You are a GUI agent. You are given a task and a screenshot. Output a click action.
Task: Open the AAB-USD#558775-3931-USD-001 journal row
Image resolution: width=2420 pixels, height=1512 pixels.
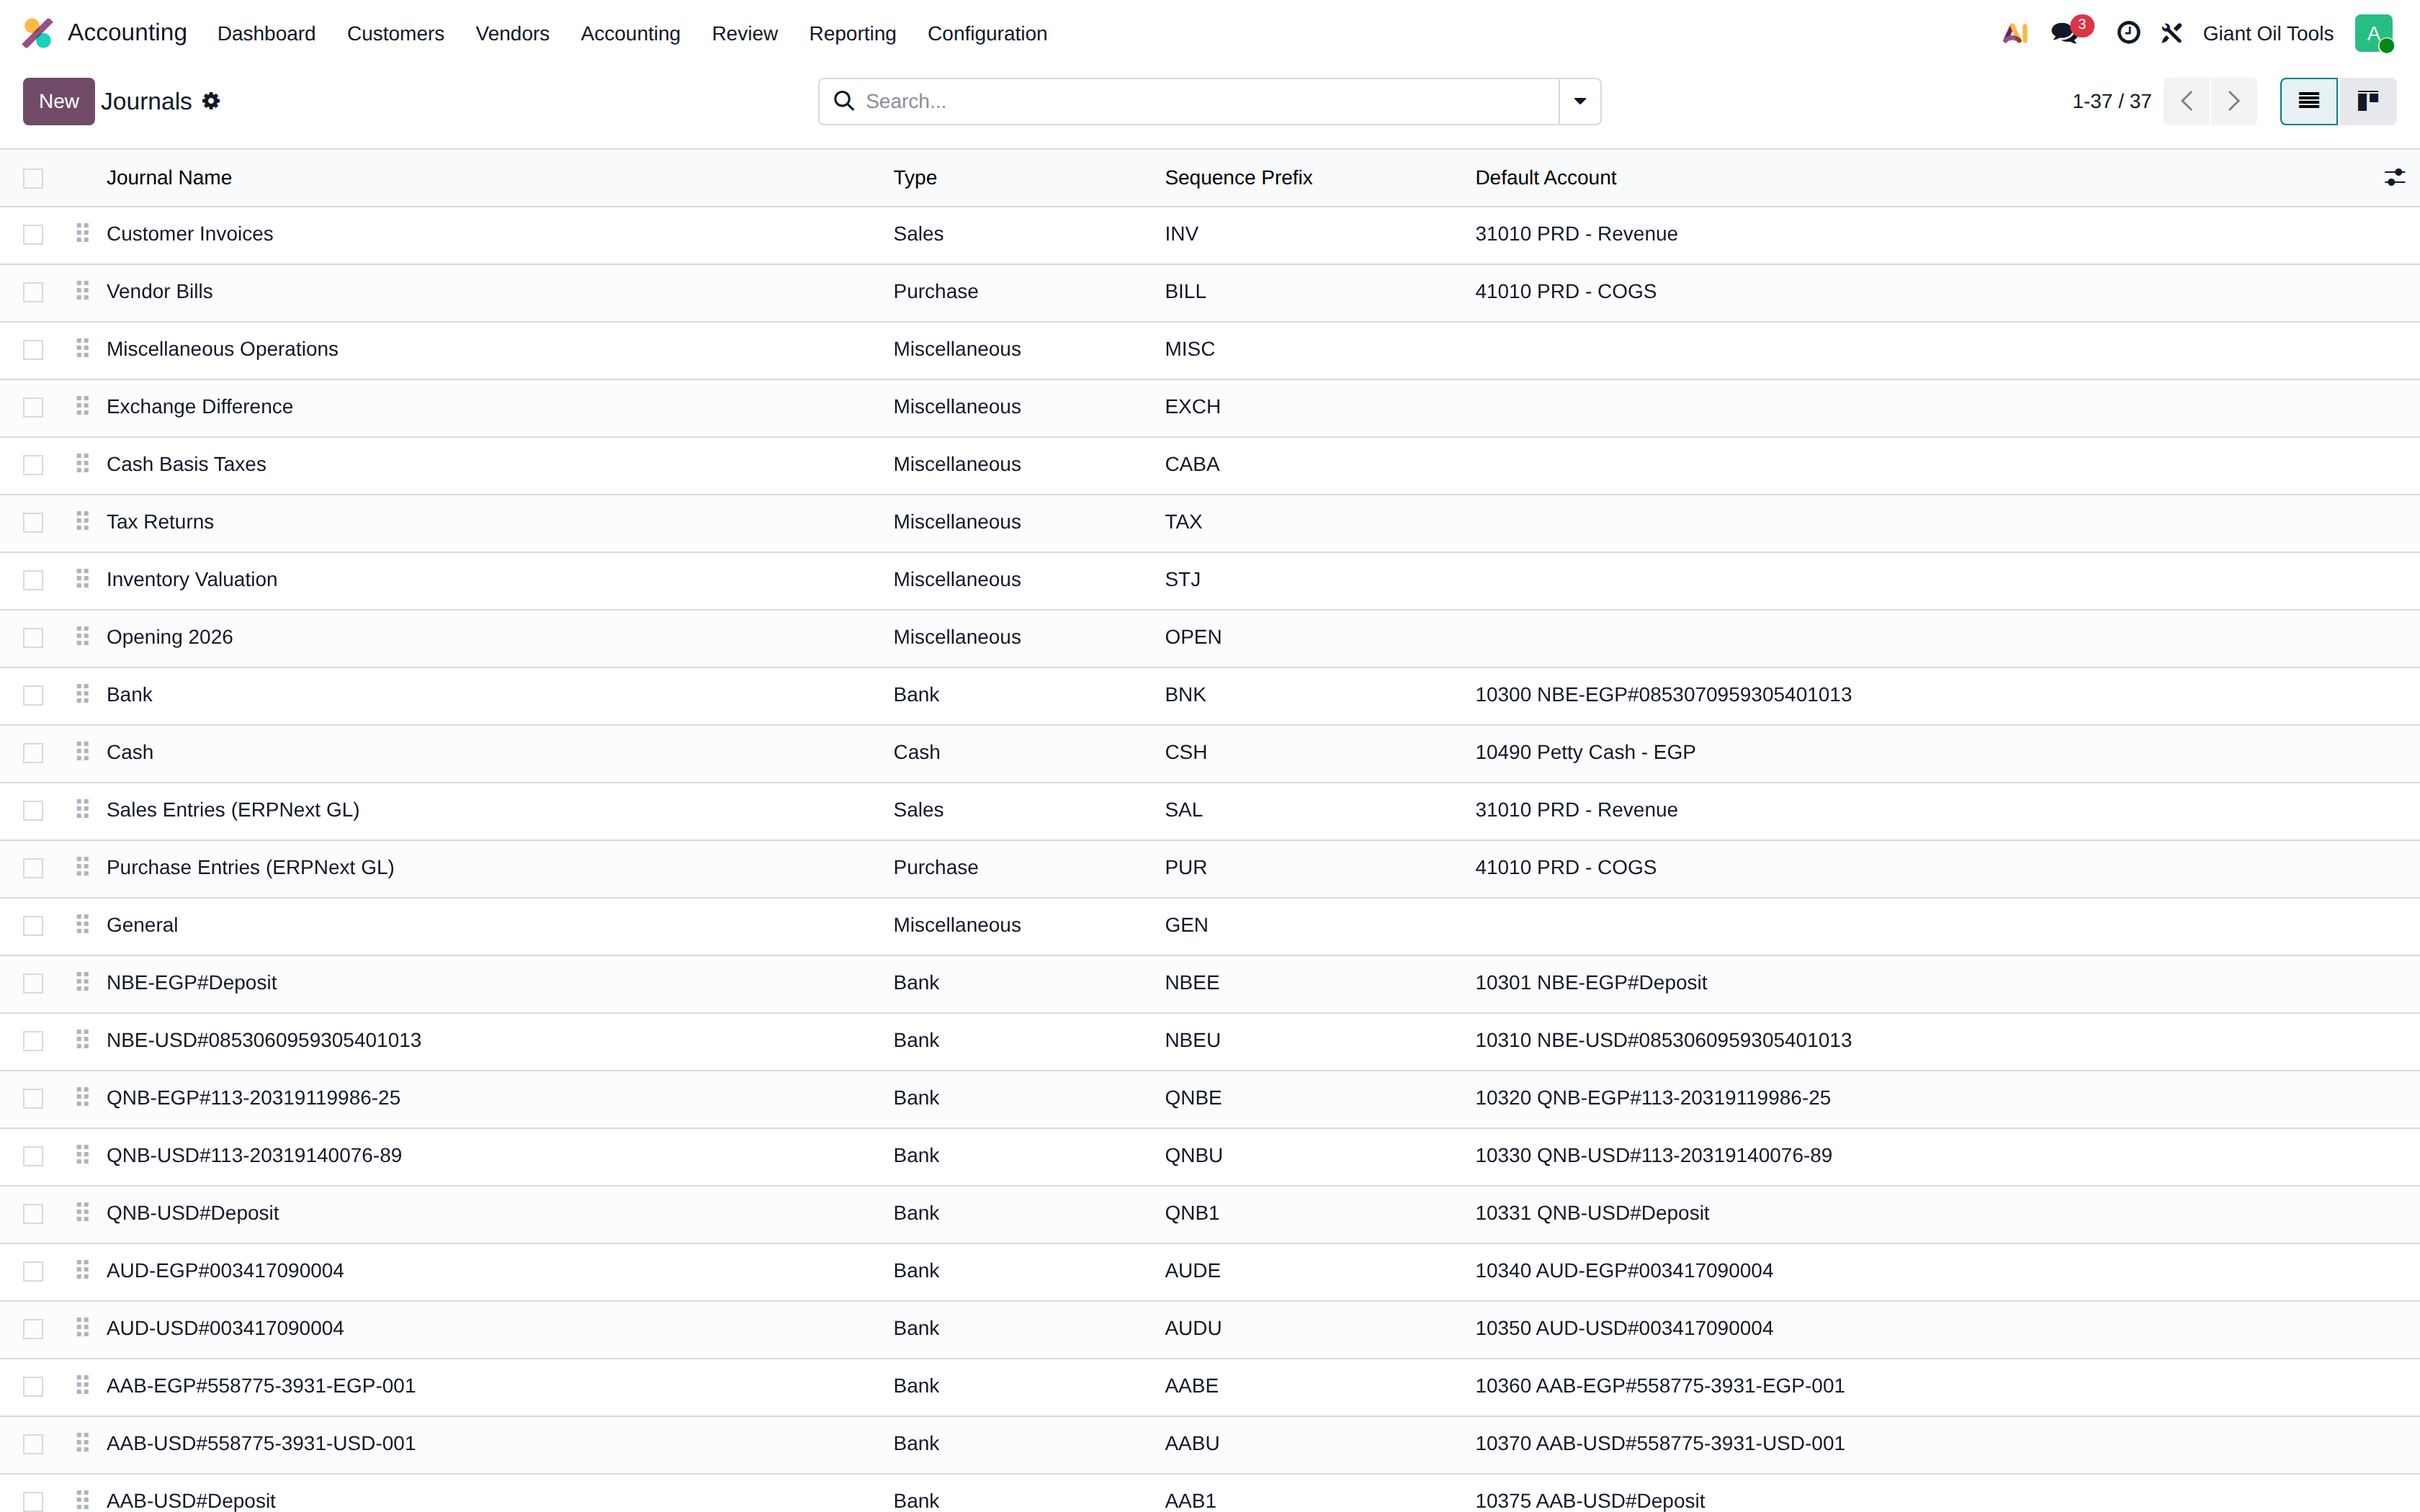coord(1210,1444)
